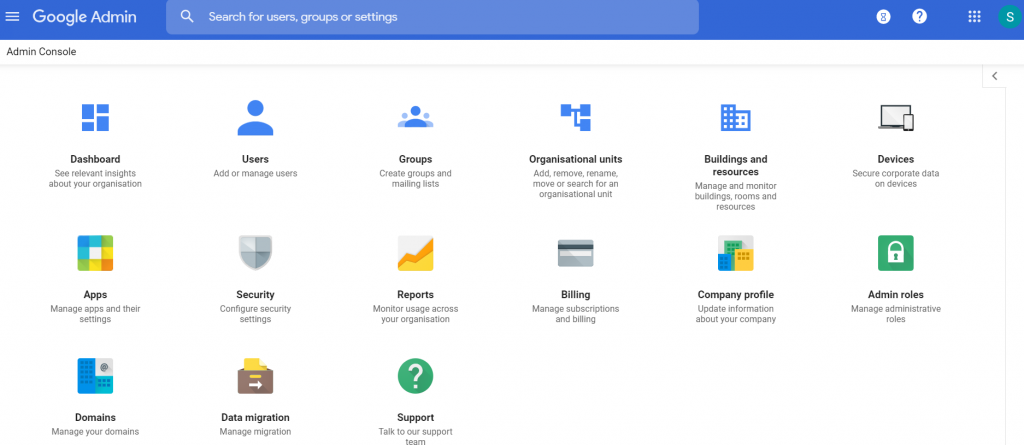Screen dimensions: 1024x445
Task: Click 'Secure corporate data on devices' text
Action: point(896,179)
